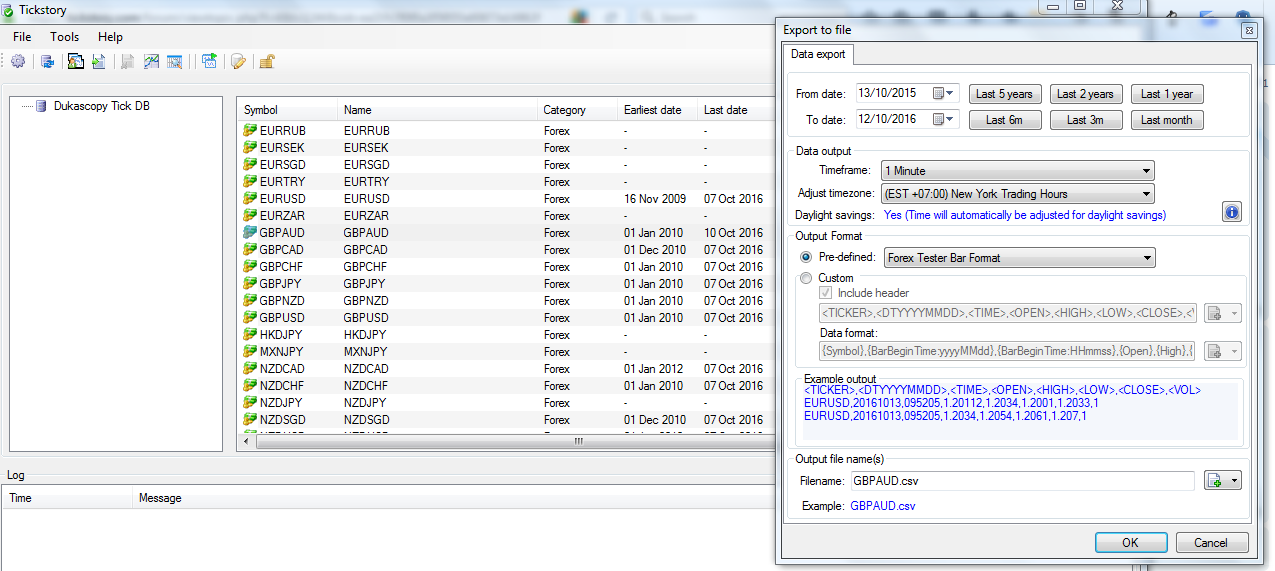1275x571 pixels.
Task: Click the info icon beside Daylight savings
Action: pos(1231,212)
